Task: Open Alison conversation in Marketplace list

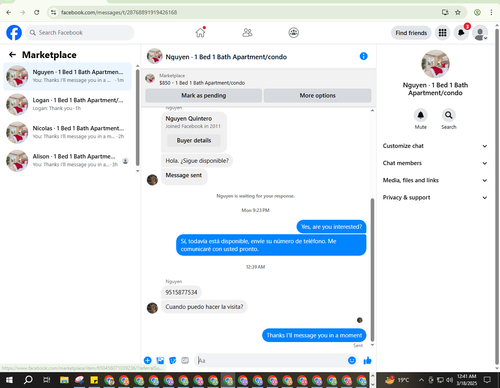Action: coord(67,160)
